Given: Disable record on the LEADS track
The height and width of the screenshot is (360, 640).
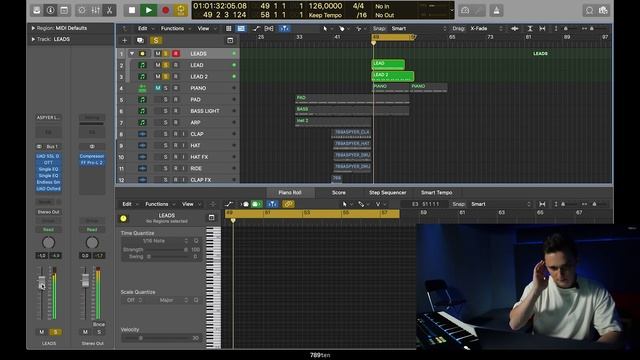Looking at the screenshot, I should (176, 53).
